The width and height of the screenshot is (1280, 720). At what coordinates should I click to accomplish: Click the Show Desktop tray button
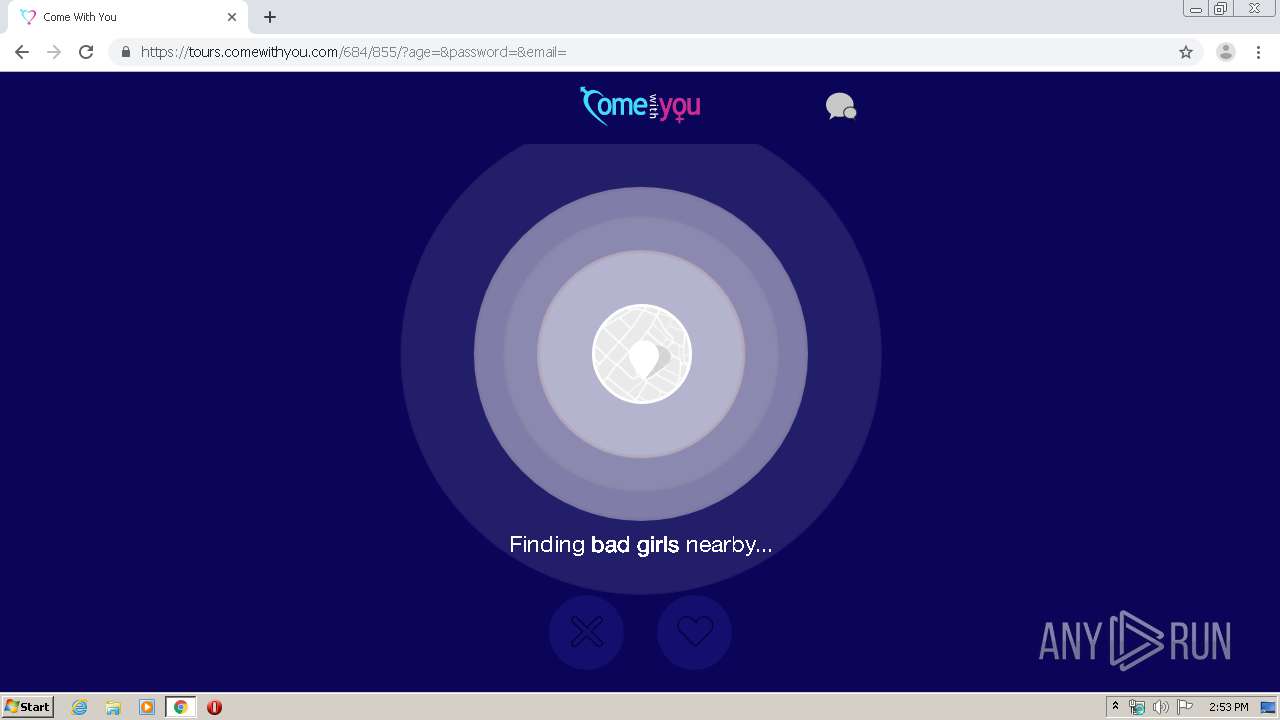[1268, 707]
